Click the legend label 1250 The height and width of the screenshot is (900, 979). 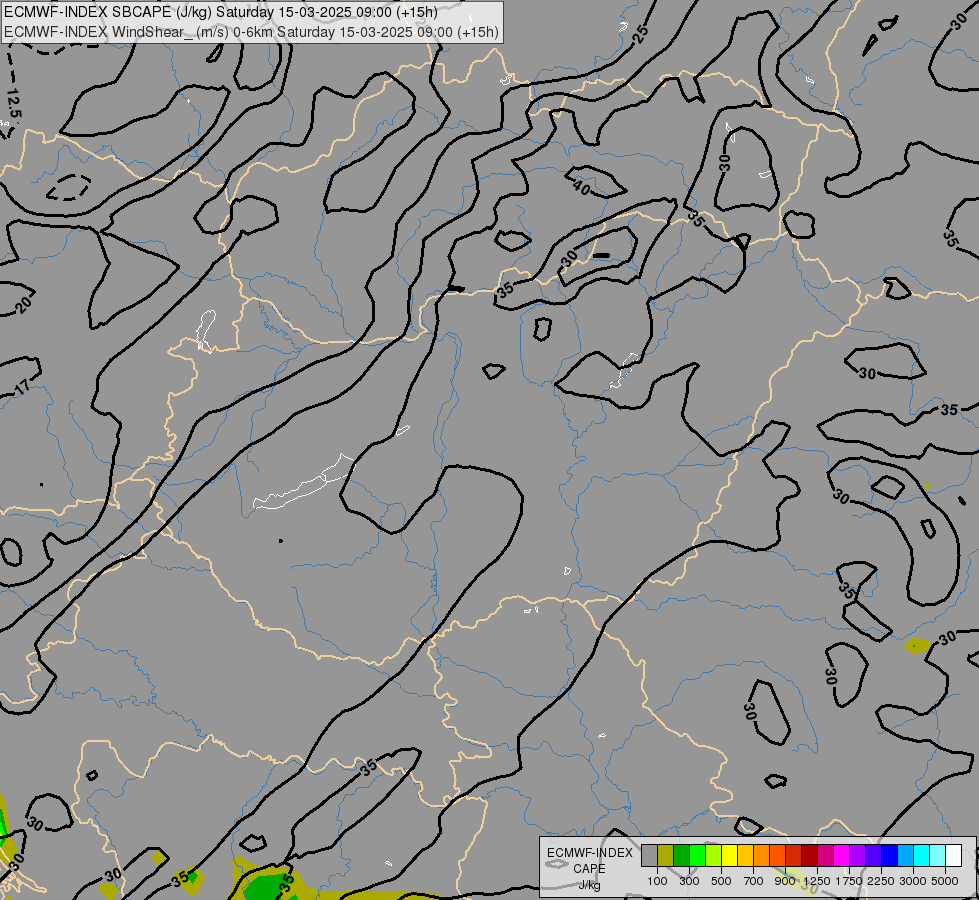[817, 881]
